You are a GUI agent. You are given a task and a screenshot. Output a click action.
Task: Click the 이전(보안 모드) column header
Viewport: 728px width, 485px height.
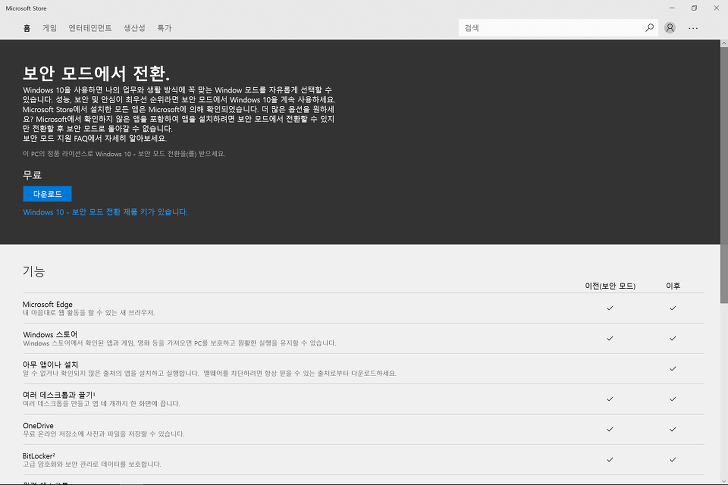(x=610, y=286)
